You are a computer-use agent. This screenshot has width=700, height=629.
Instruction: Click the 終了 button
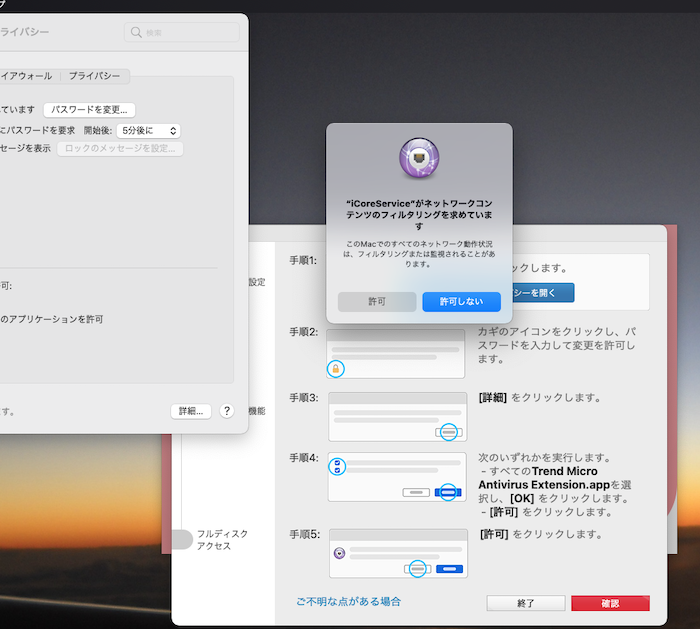[x=525, y=603]
